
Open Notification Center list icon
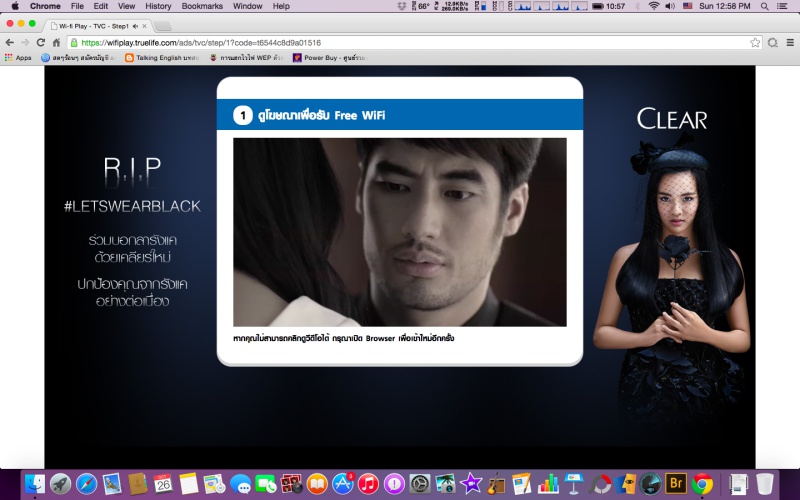(782, 6)
